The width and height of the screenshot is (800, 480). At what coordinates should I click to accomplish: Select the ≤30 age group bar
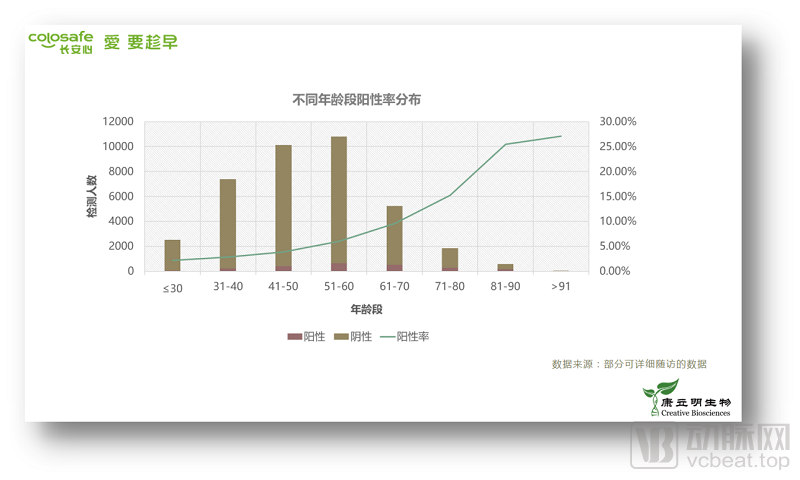point(173,254)
